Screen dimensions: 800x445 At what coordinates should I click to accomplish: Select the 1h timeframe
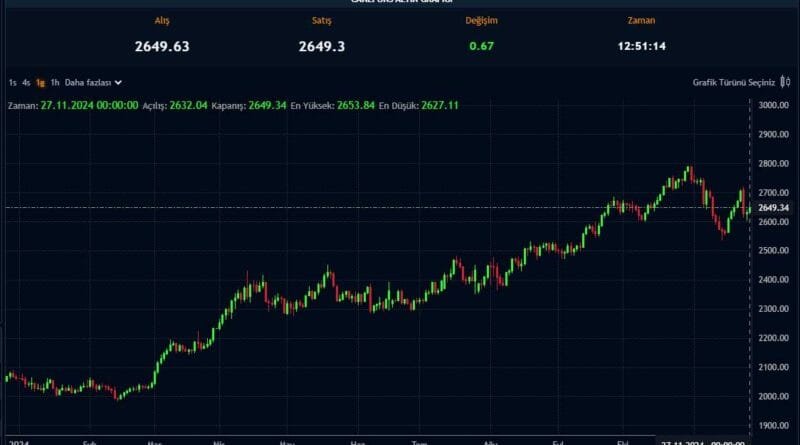coord(55,83)
